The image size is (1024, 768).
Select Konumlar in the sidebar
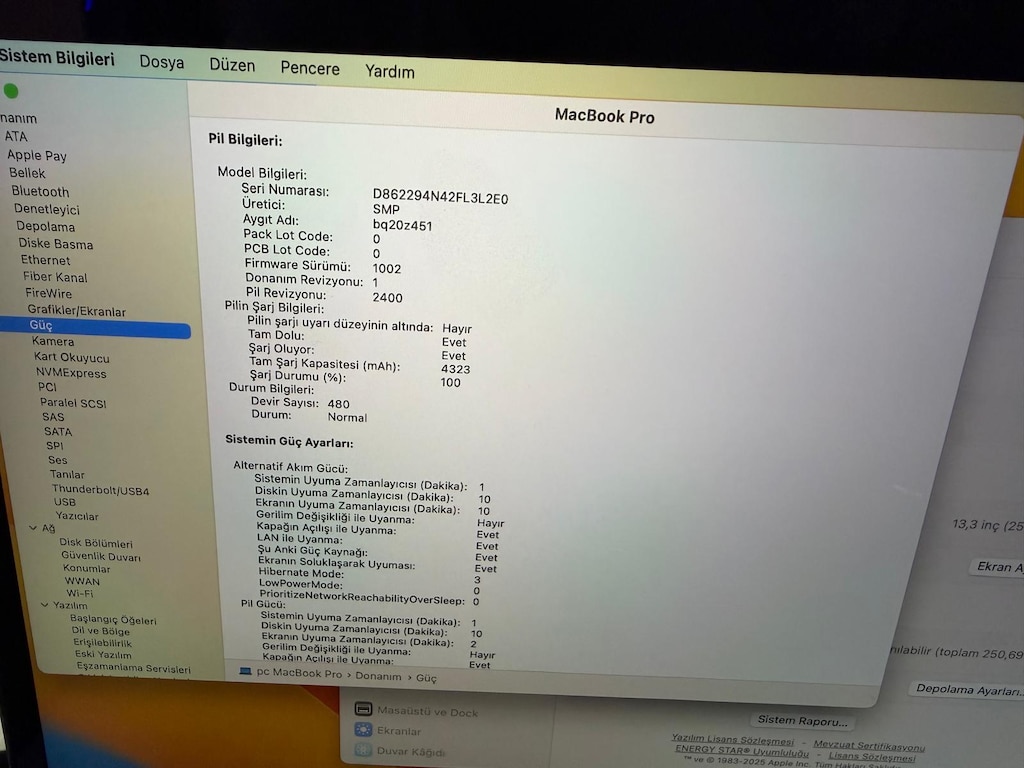pyautogui.click(x=87, y=569)
